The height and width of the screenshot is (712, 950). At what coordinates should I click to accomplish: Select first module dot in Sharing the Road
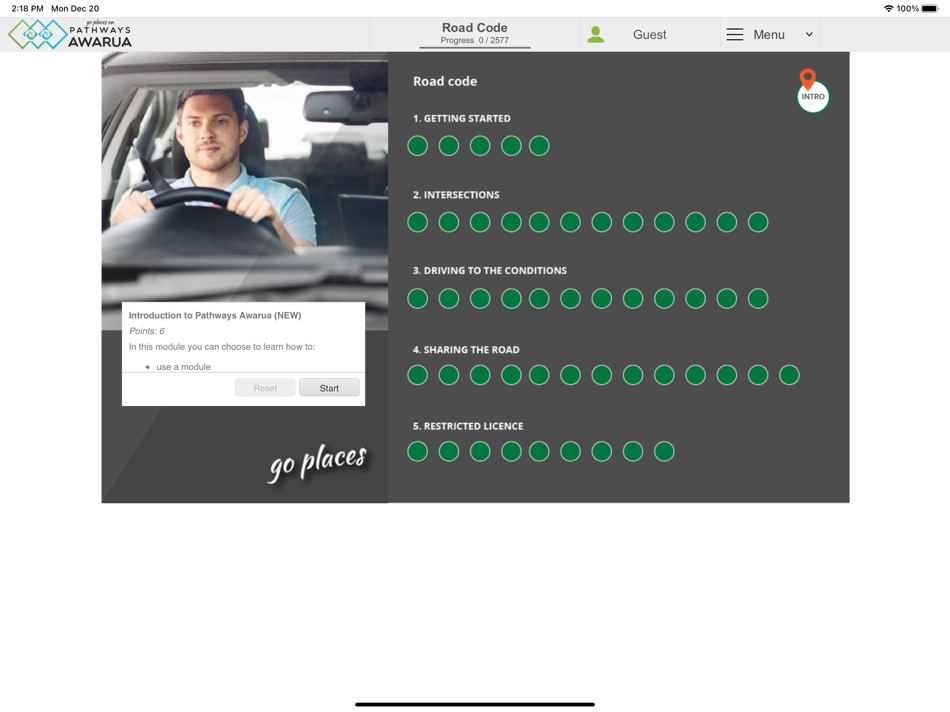click(417, 375)
